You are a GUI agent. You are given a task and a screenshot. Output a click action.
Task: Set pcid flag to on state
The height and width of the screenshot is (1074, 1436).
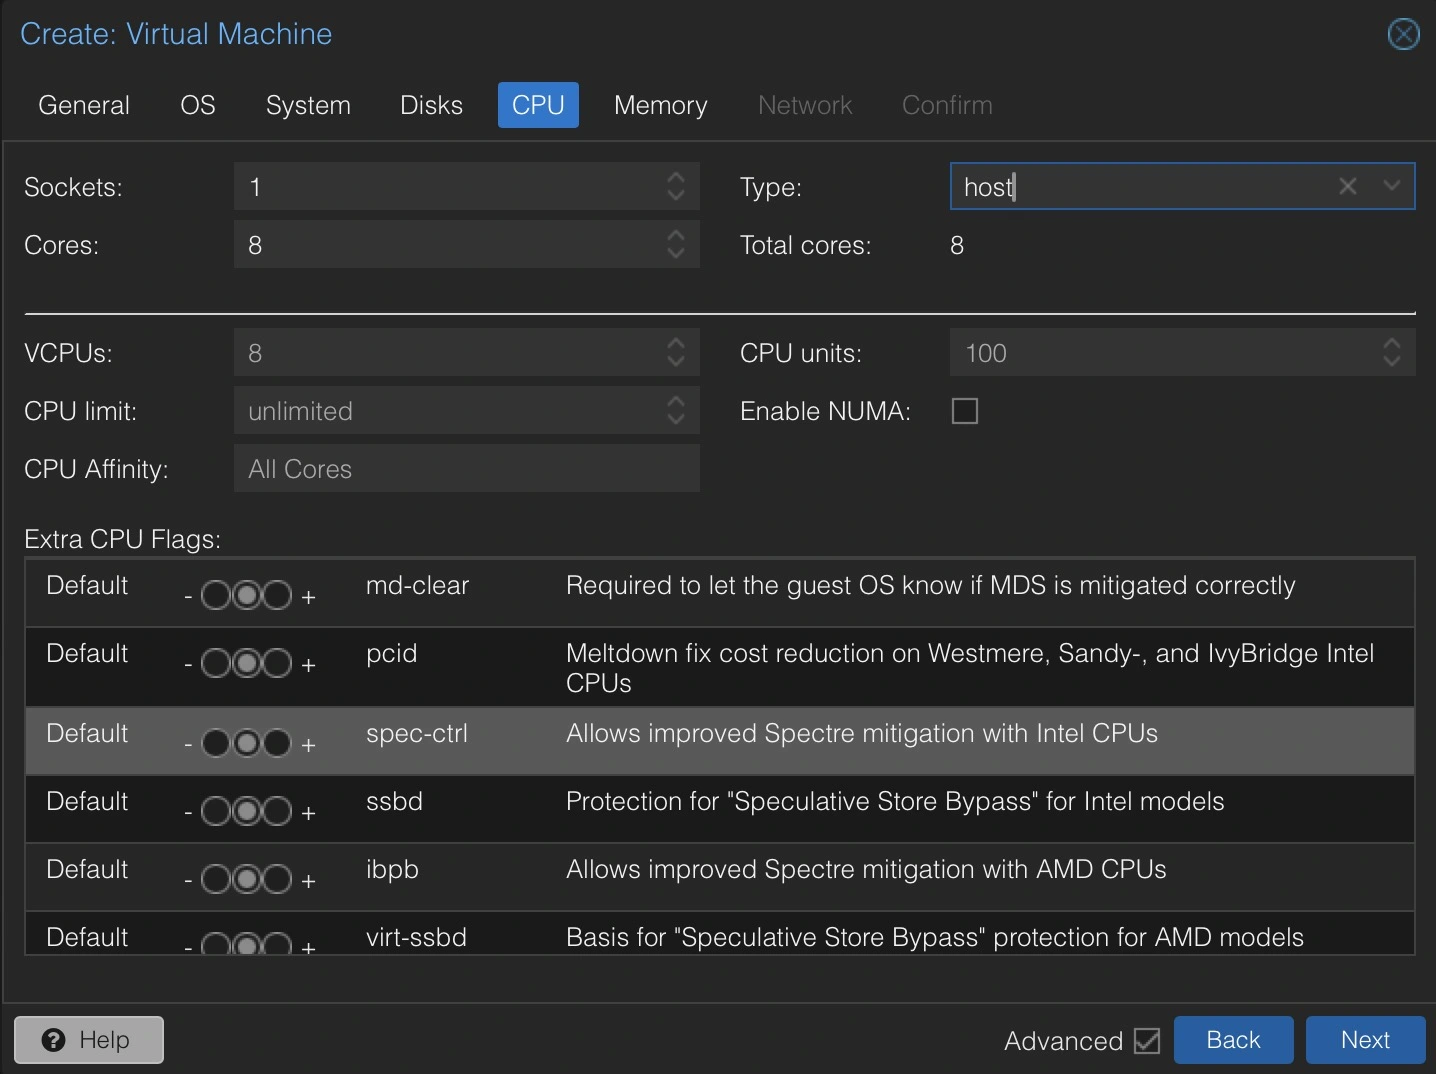(x=277, y=663)
